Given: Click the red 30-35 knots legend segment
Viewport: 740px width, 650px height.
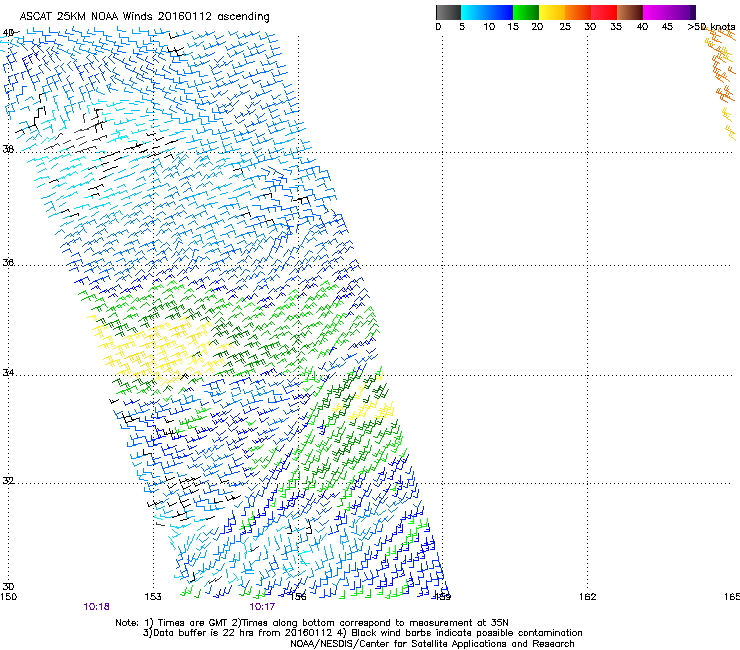Looking at the screenshot, I should coord(604,12).
